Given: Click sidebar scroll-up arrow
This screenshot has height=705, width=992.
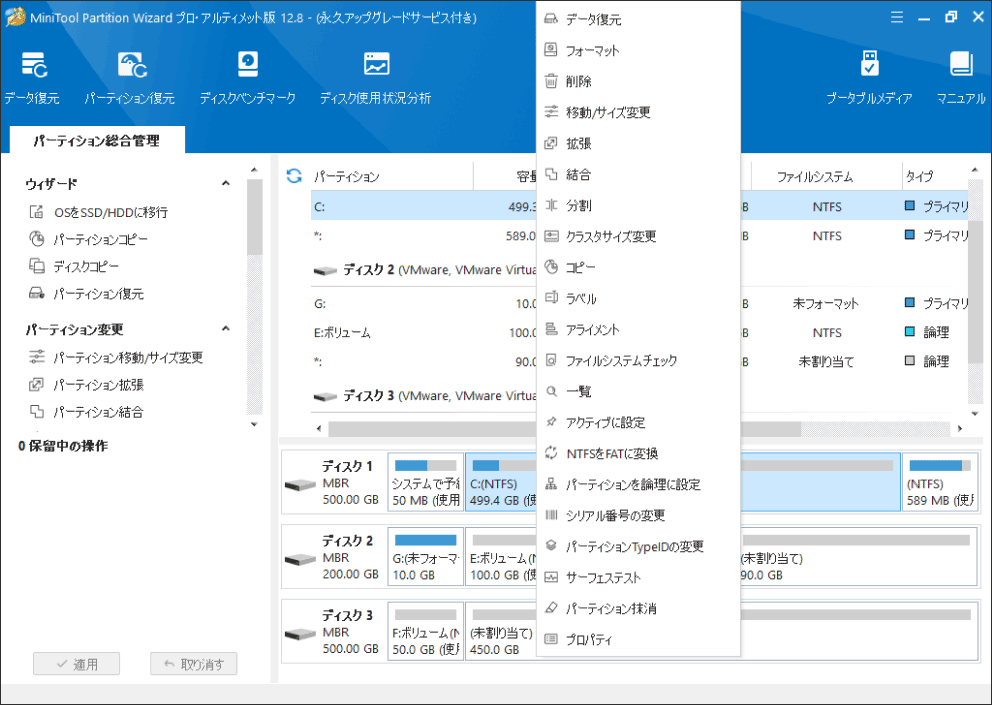Looking at the screenshot, I should click(254, 170).
